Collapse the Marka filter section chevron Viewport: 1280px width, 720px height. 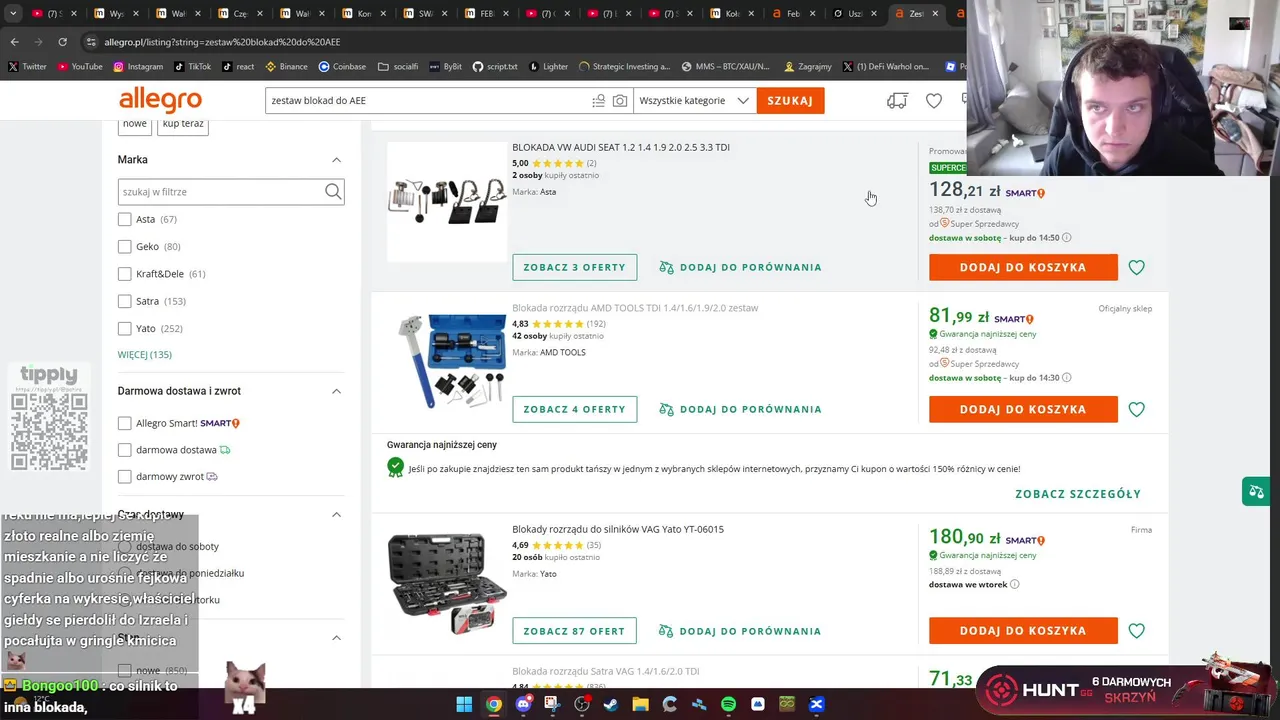pos(336,160)
